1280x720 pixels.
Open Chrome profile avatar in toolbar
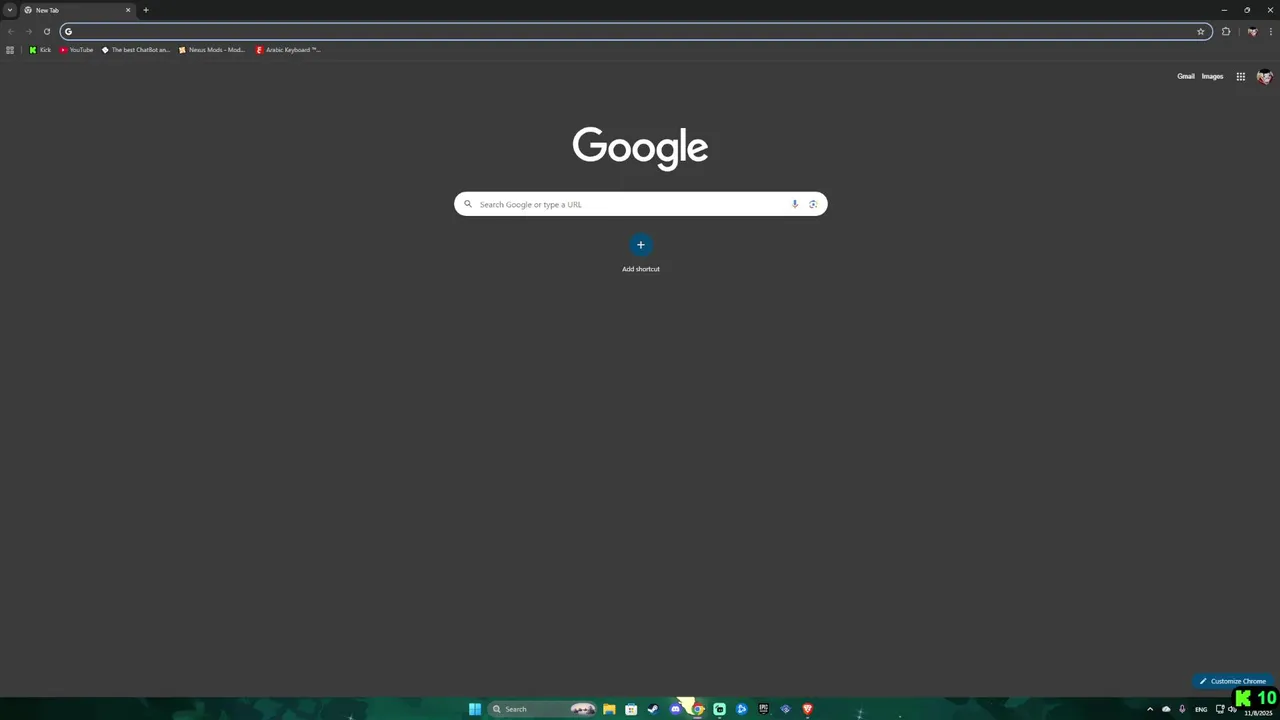(1252, 31)
